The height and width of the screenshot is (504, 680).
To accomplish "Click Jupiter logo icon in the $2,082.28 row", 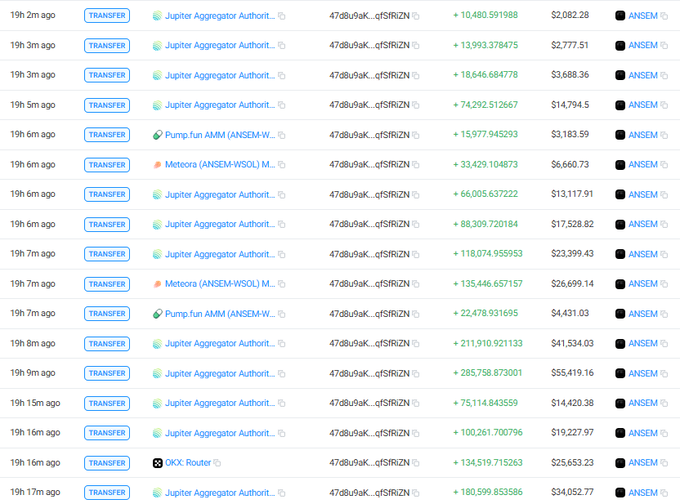I will [x=157, y=16].
